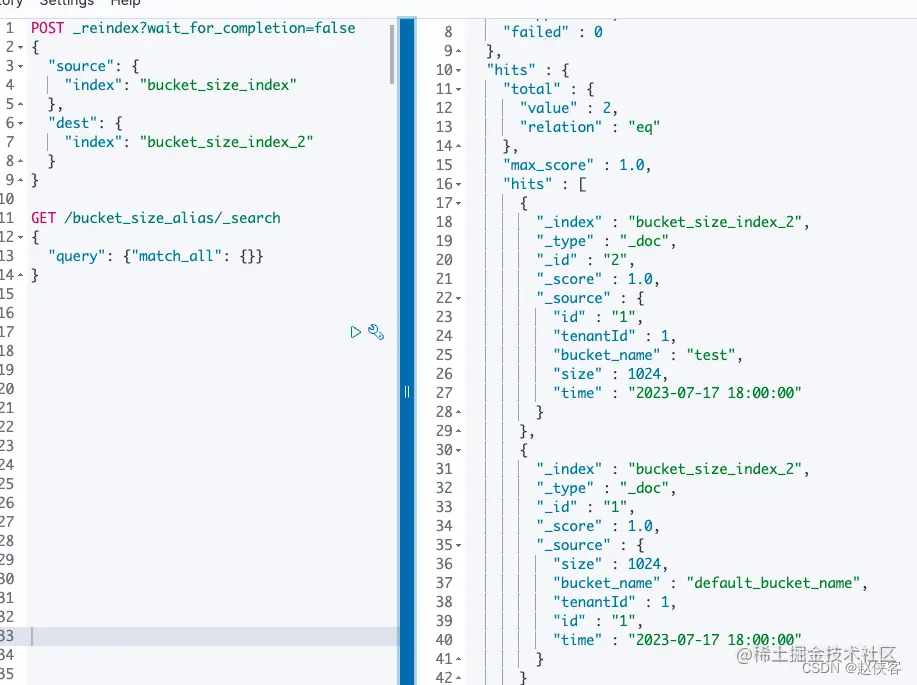This screenshot has width=917, height=685.
Task: Click "_index" value on output line 31
Action: tap(715, 469)
